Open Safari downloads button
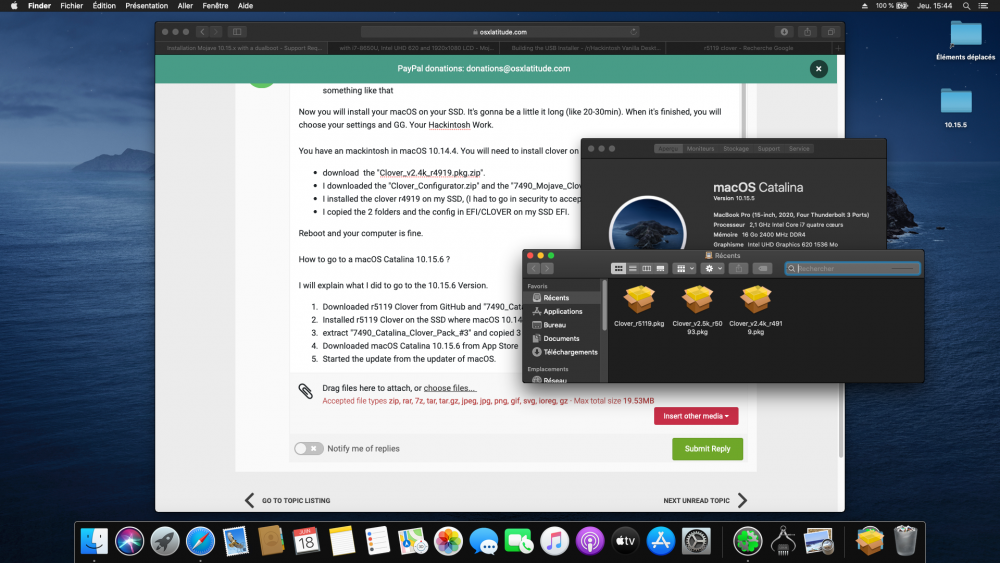 [x=784, y=32]
